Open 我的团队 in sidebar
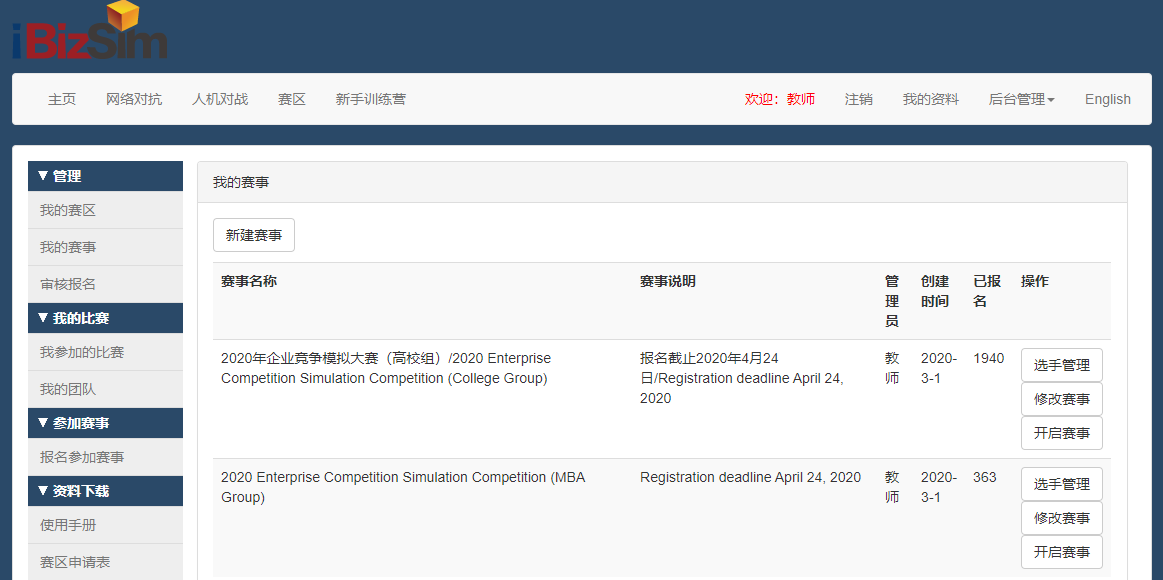The width and height of the screenshot is (1163, 580). click(x=105, y=389)
